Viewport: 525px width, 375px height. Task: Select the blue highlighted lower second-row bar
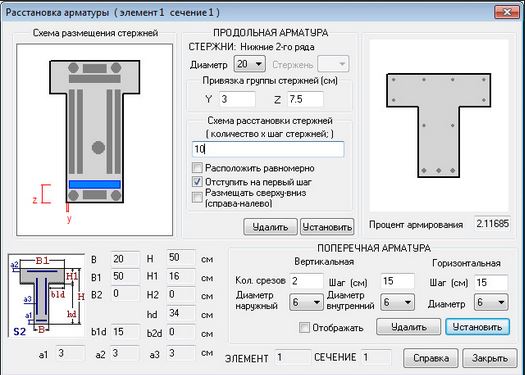(x=95, y=184)
